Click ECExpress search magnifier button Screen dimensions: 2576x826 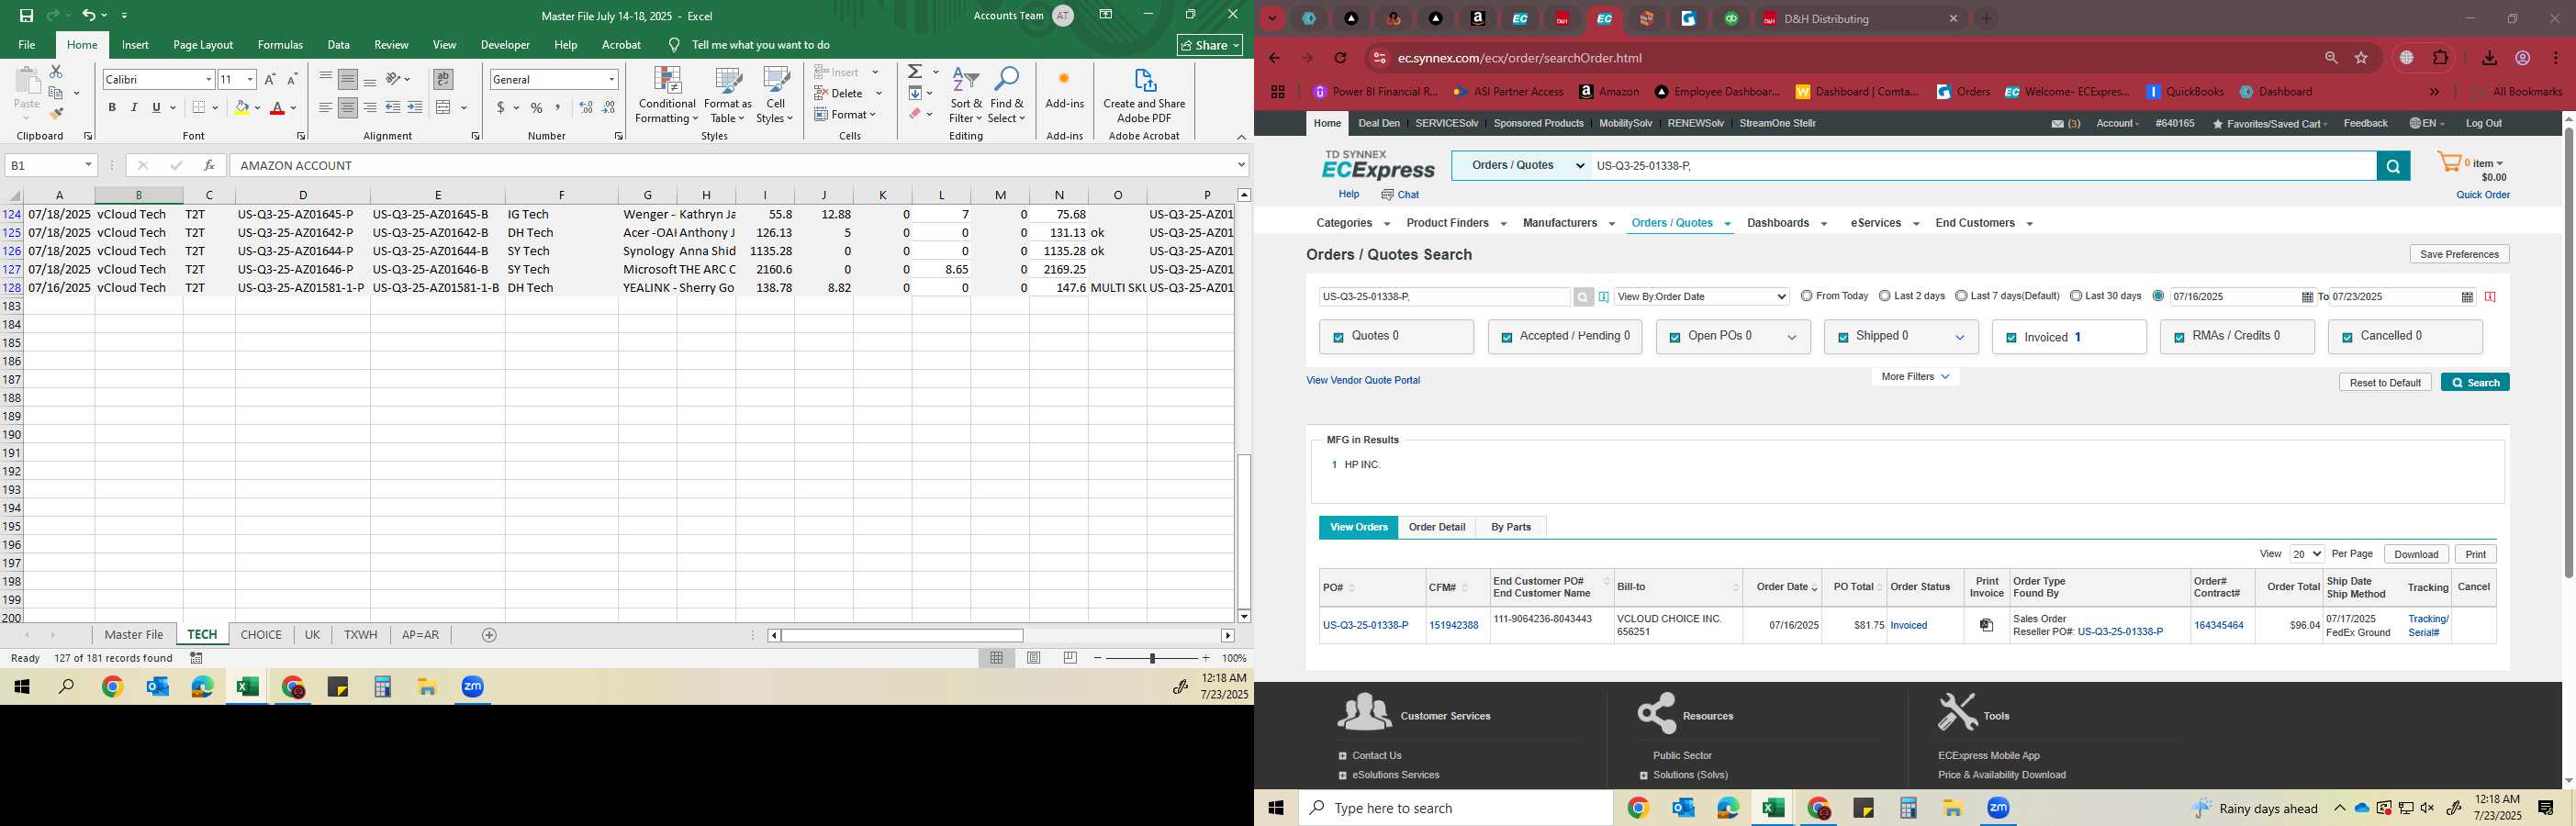click(x=2393, y=166)
